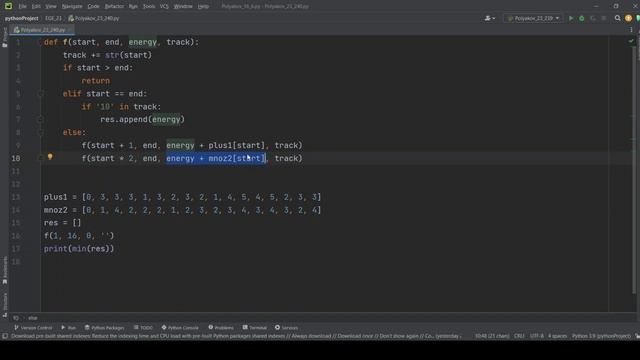Open the Run tool window at bottom
This screenshot has width=640, height=360.
69,328
